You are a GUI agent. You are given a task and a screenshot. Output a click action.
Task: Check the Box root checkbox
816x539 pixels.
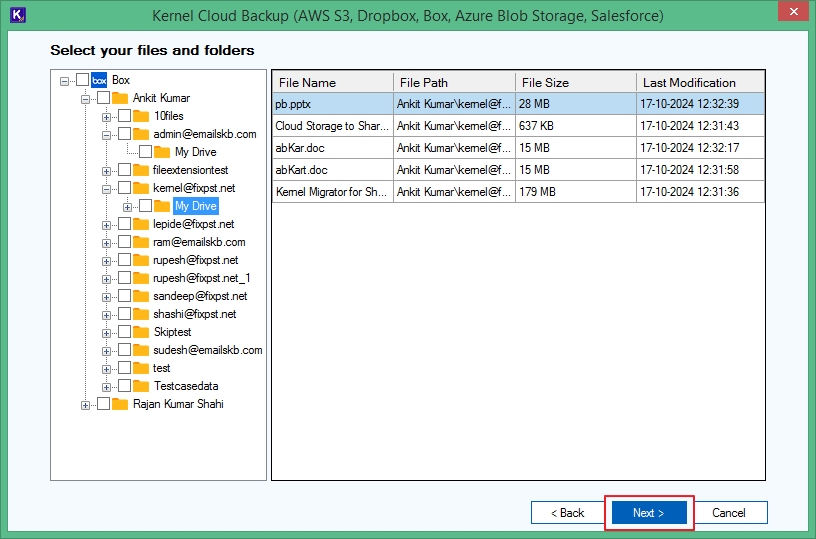(x=82, y=80)
